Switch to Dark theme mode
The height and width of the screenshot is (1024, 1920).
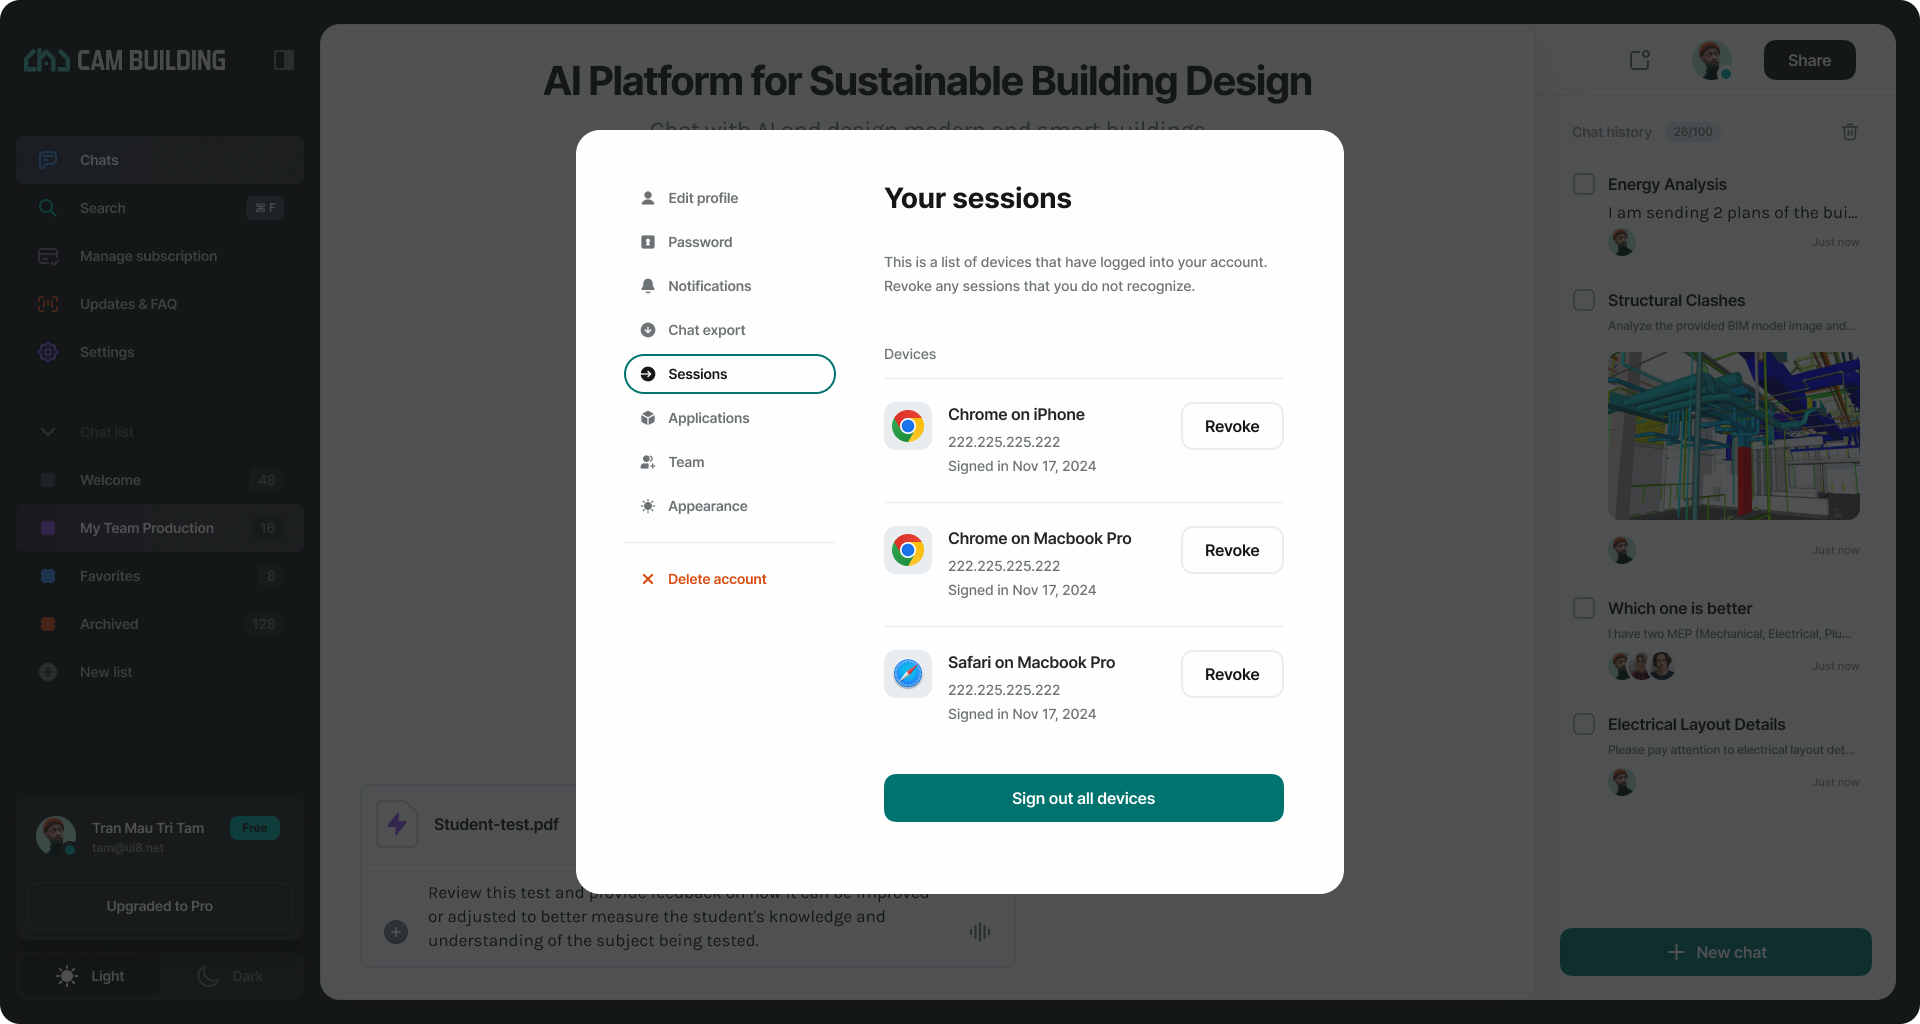[231, 976]
